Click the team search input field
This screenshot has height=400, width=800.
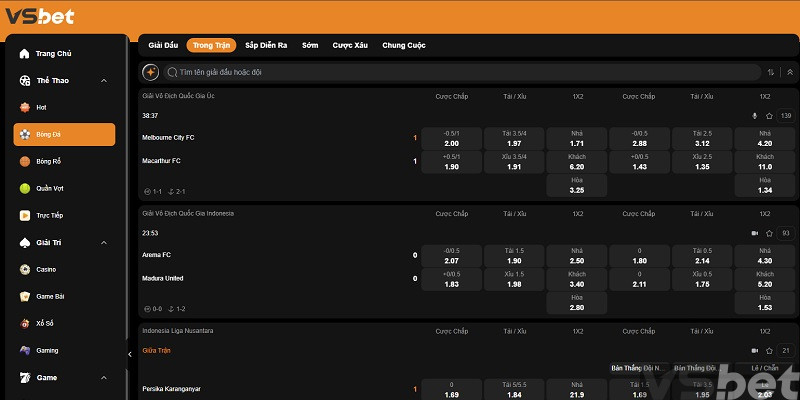460,72
